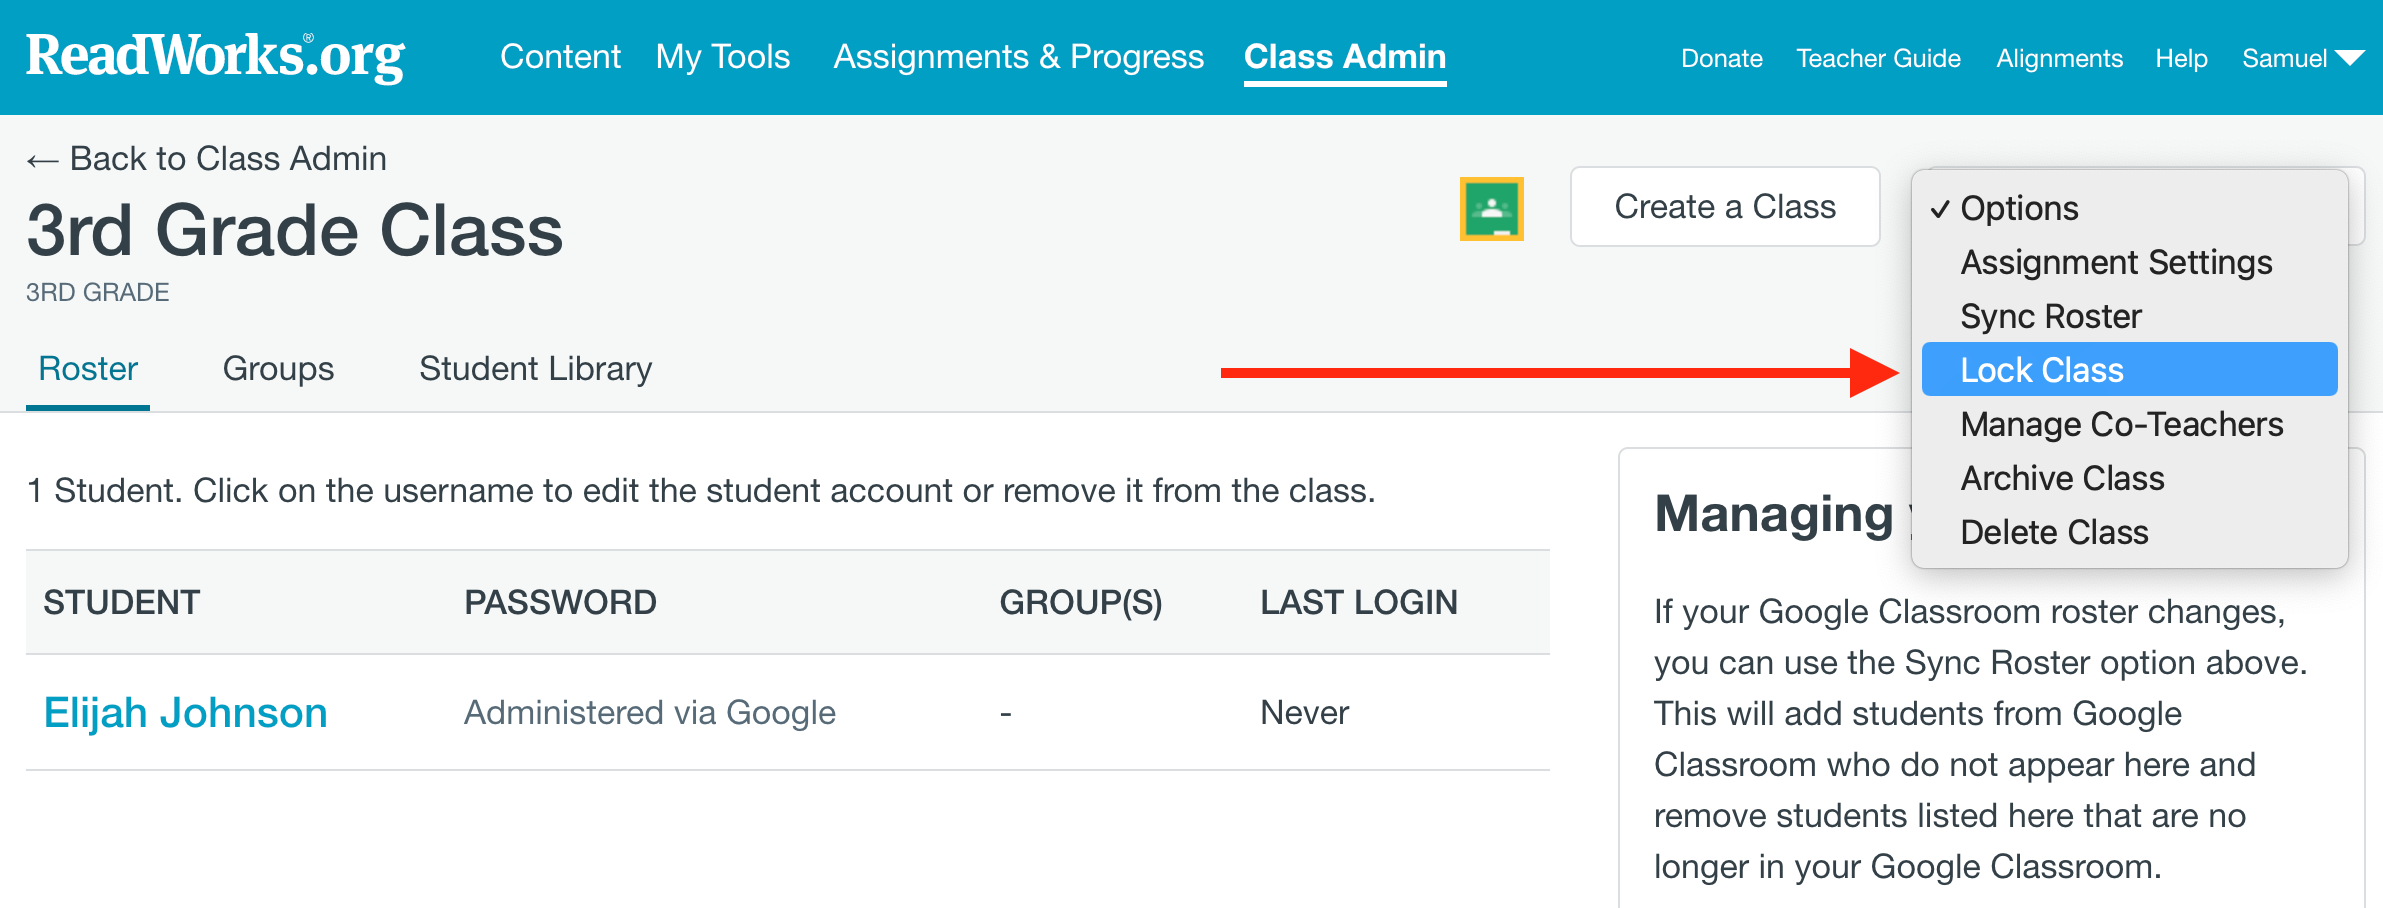Click the PASSWORD column header
This screenshot has width=2383, height=908.
[x=560, y=602]
